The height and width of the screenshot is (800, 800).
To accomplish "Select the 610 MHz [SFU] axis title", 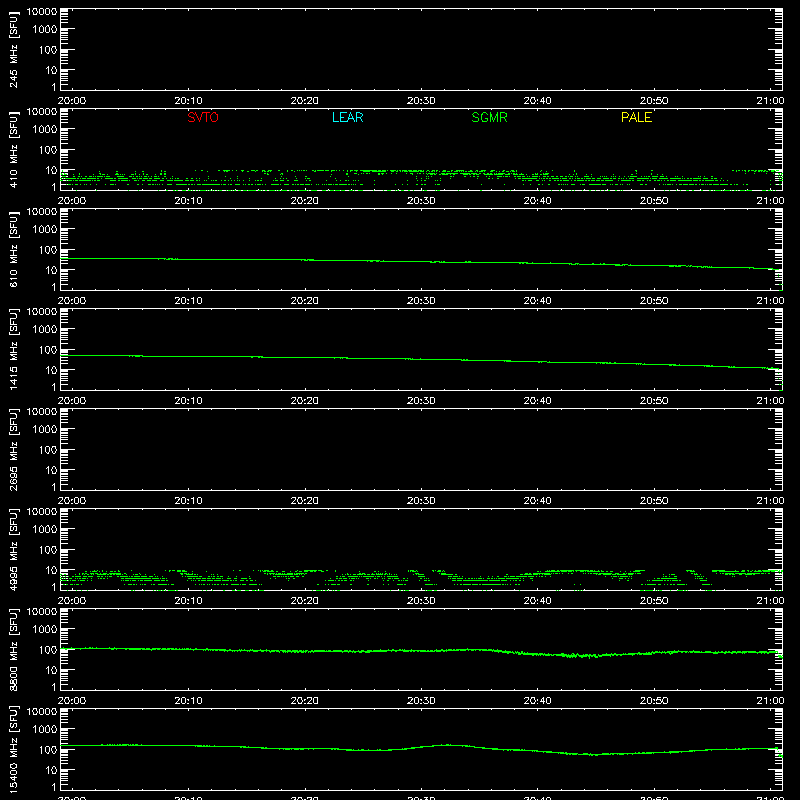I will coord(13,250).
